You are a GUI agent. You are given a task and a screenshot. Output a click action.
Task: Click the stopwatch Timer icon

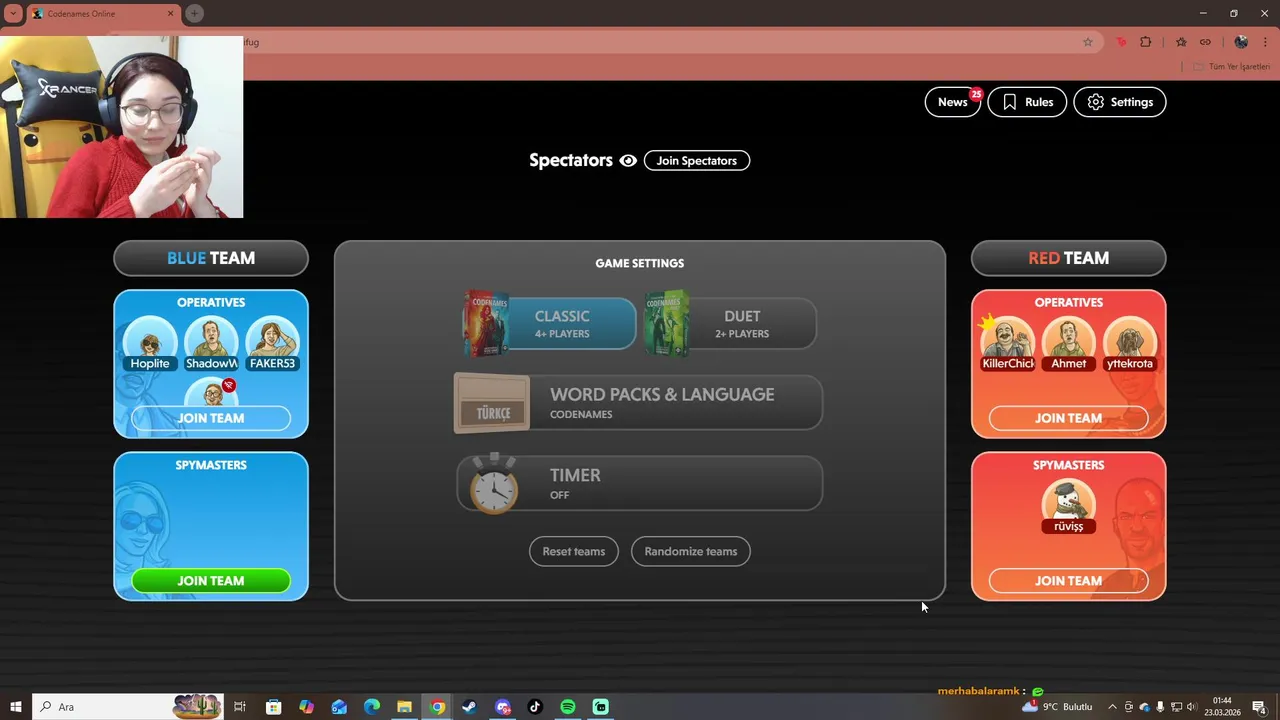(x=494, y=483)
